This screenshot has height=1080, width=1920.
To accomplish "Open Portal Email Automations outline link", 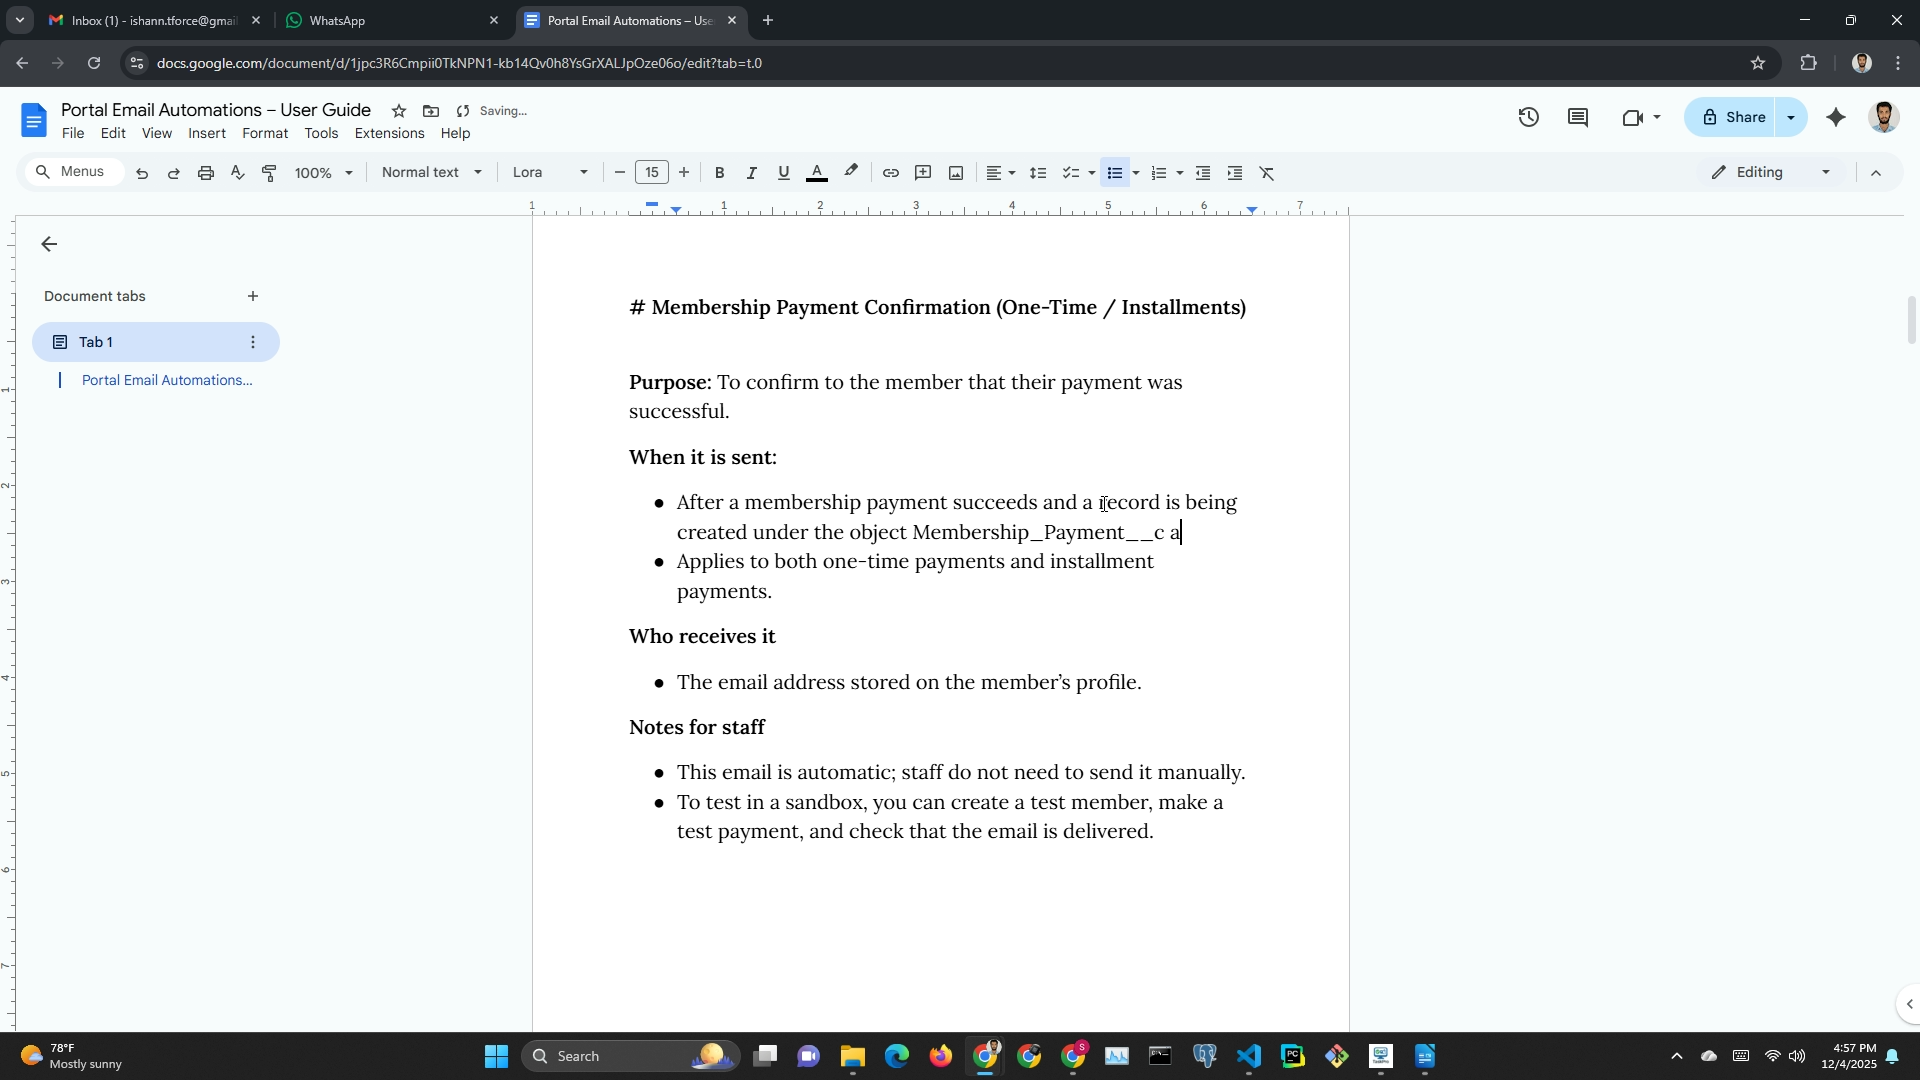I will coord(166,380).
